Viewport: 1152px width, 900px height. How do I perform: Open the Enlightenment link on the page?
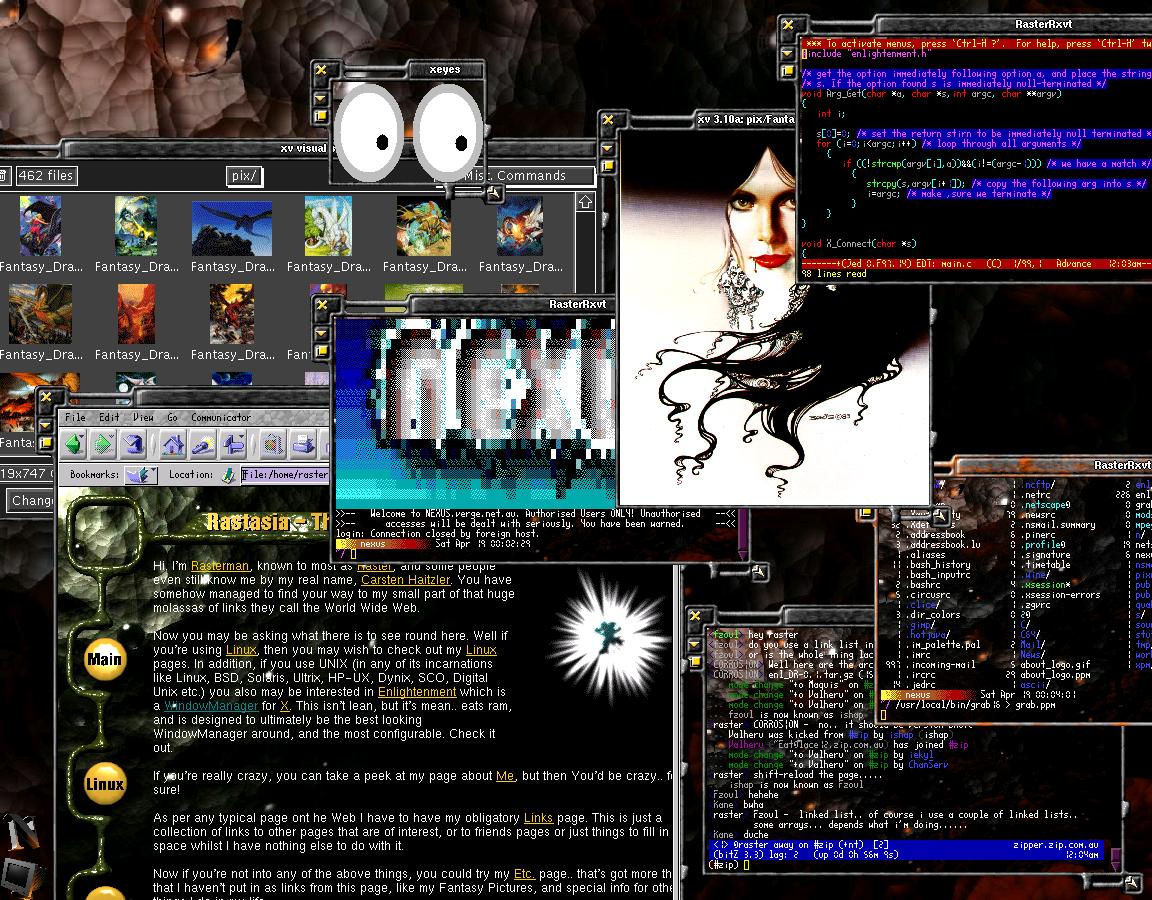pos(417,692)
